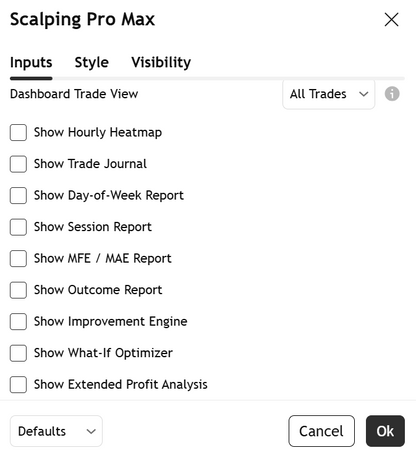Viewport: 416px width, 453px height.
Task: Turn on Show Outcome Report checkbox
Action: 18,290
